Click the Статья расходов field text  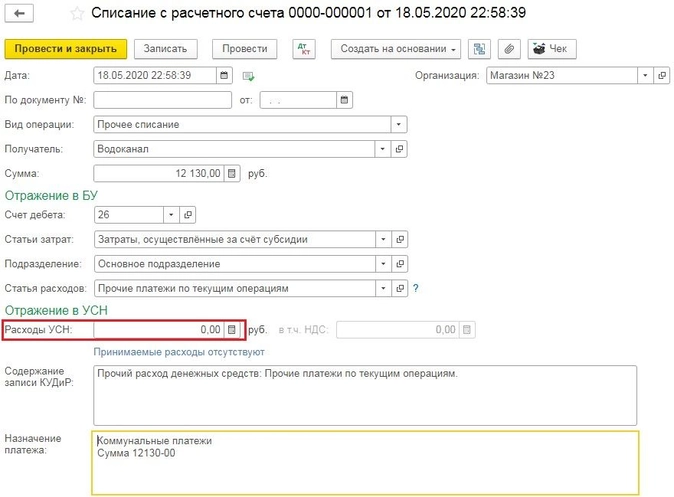(x=235, y=288)
